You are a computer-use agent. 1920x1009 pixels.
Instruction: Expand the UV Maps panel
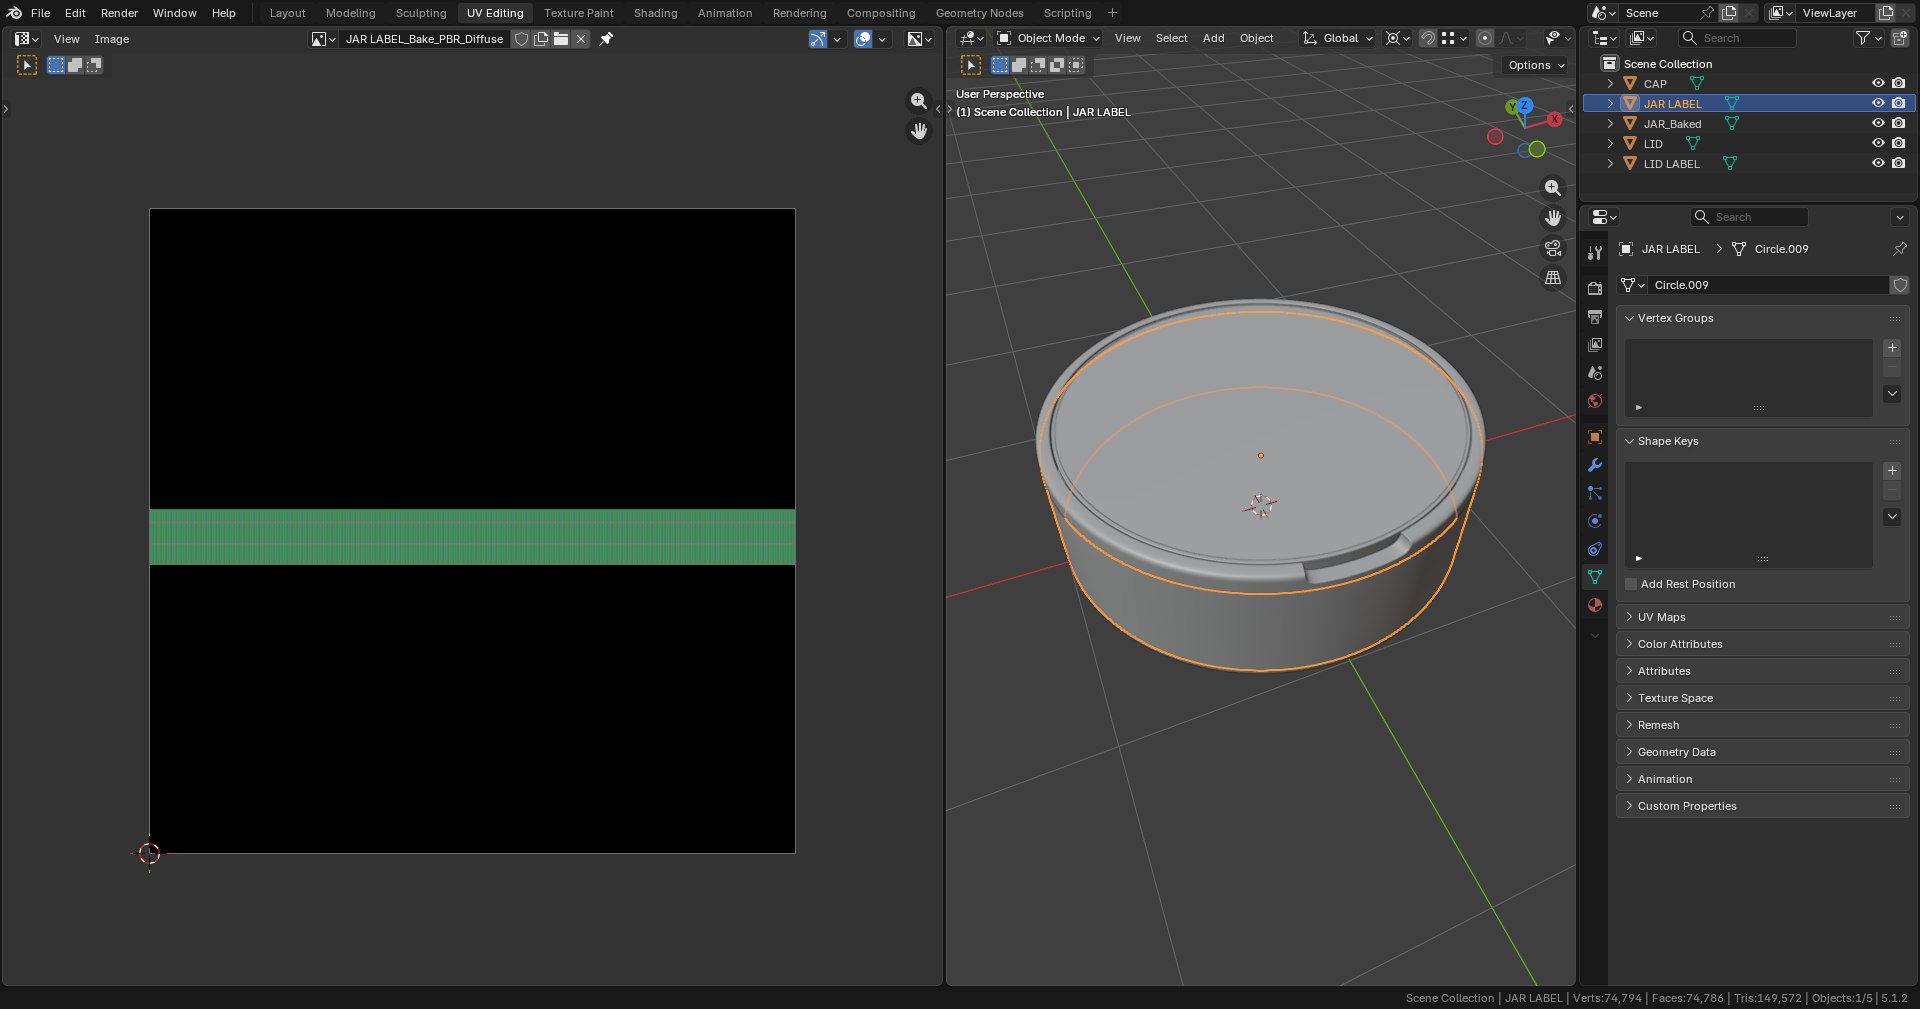(1762, 617)
